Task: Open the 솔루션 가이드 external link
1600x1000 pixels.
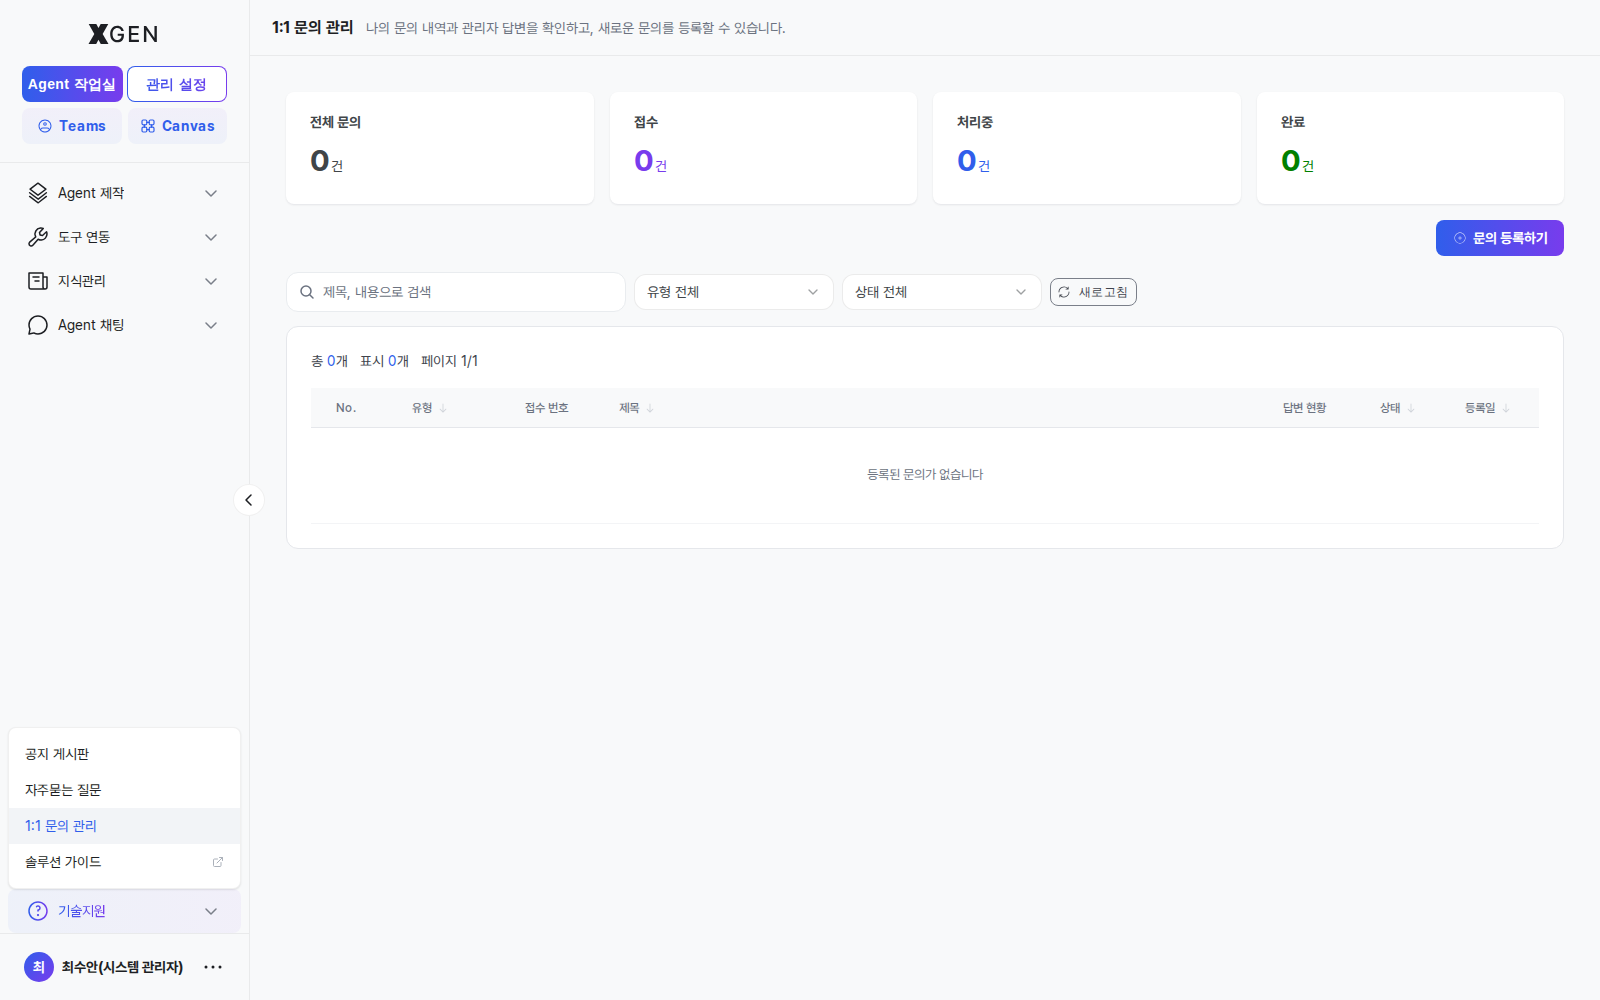Action: tap(124, 862)
